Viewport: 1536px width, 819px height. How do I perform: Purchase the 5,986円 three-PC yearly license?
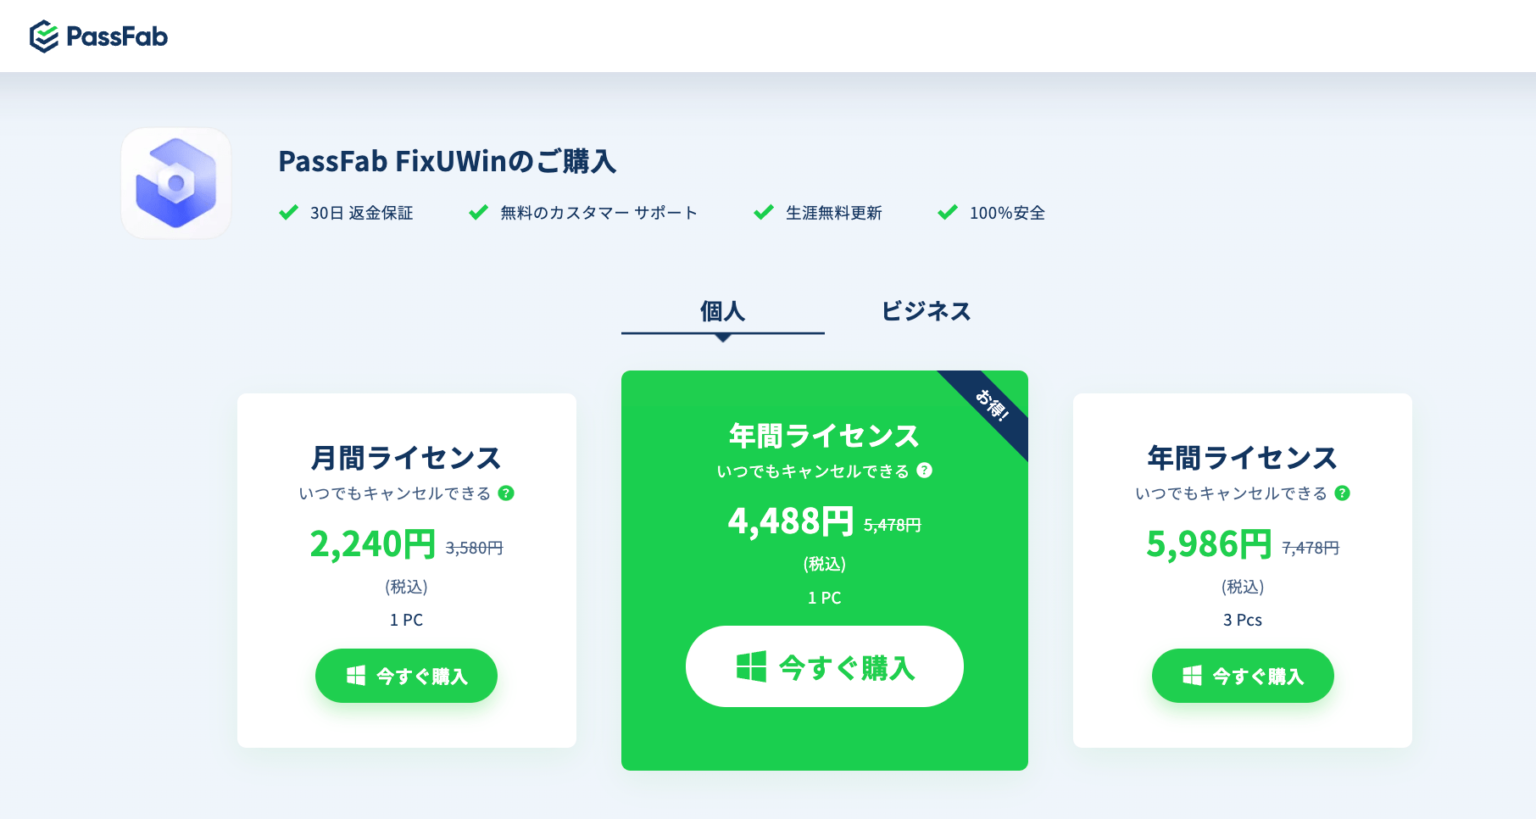pos(1243,675)
